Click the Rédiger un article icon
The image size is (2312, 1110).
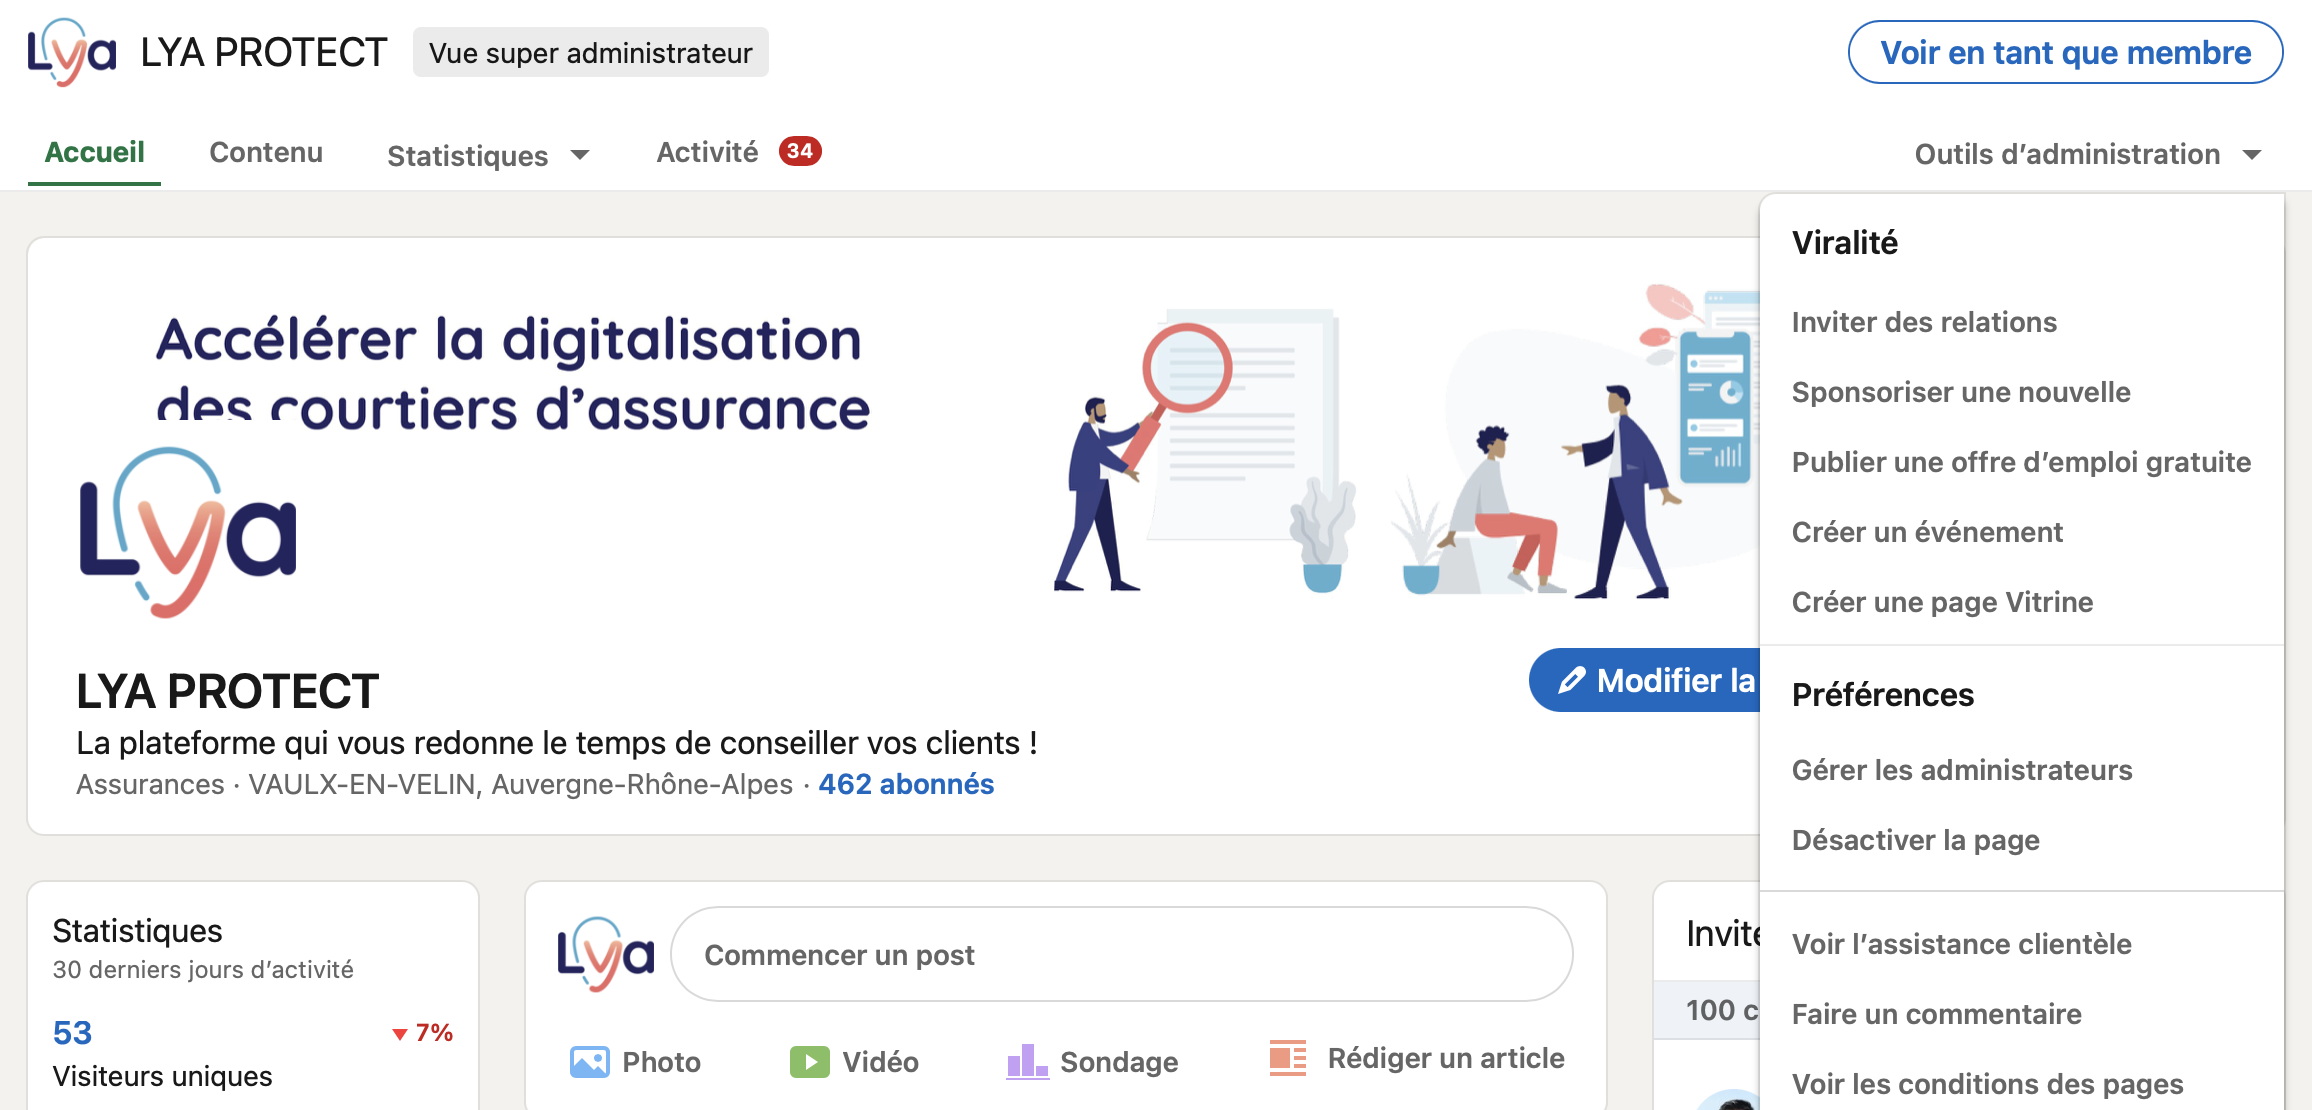1288,1058
